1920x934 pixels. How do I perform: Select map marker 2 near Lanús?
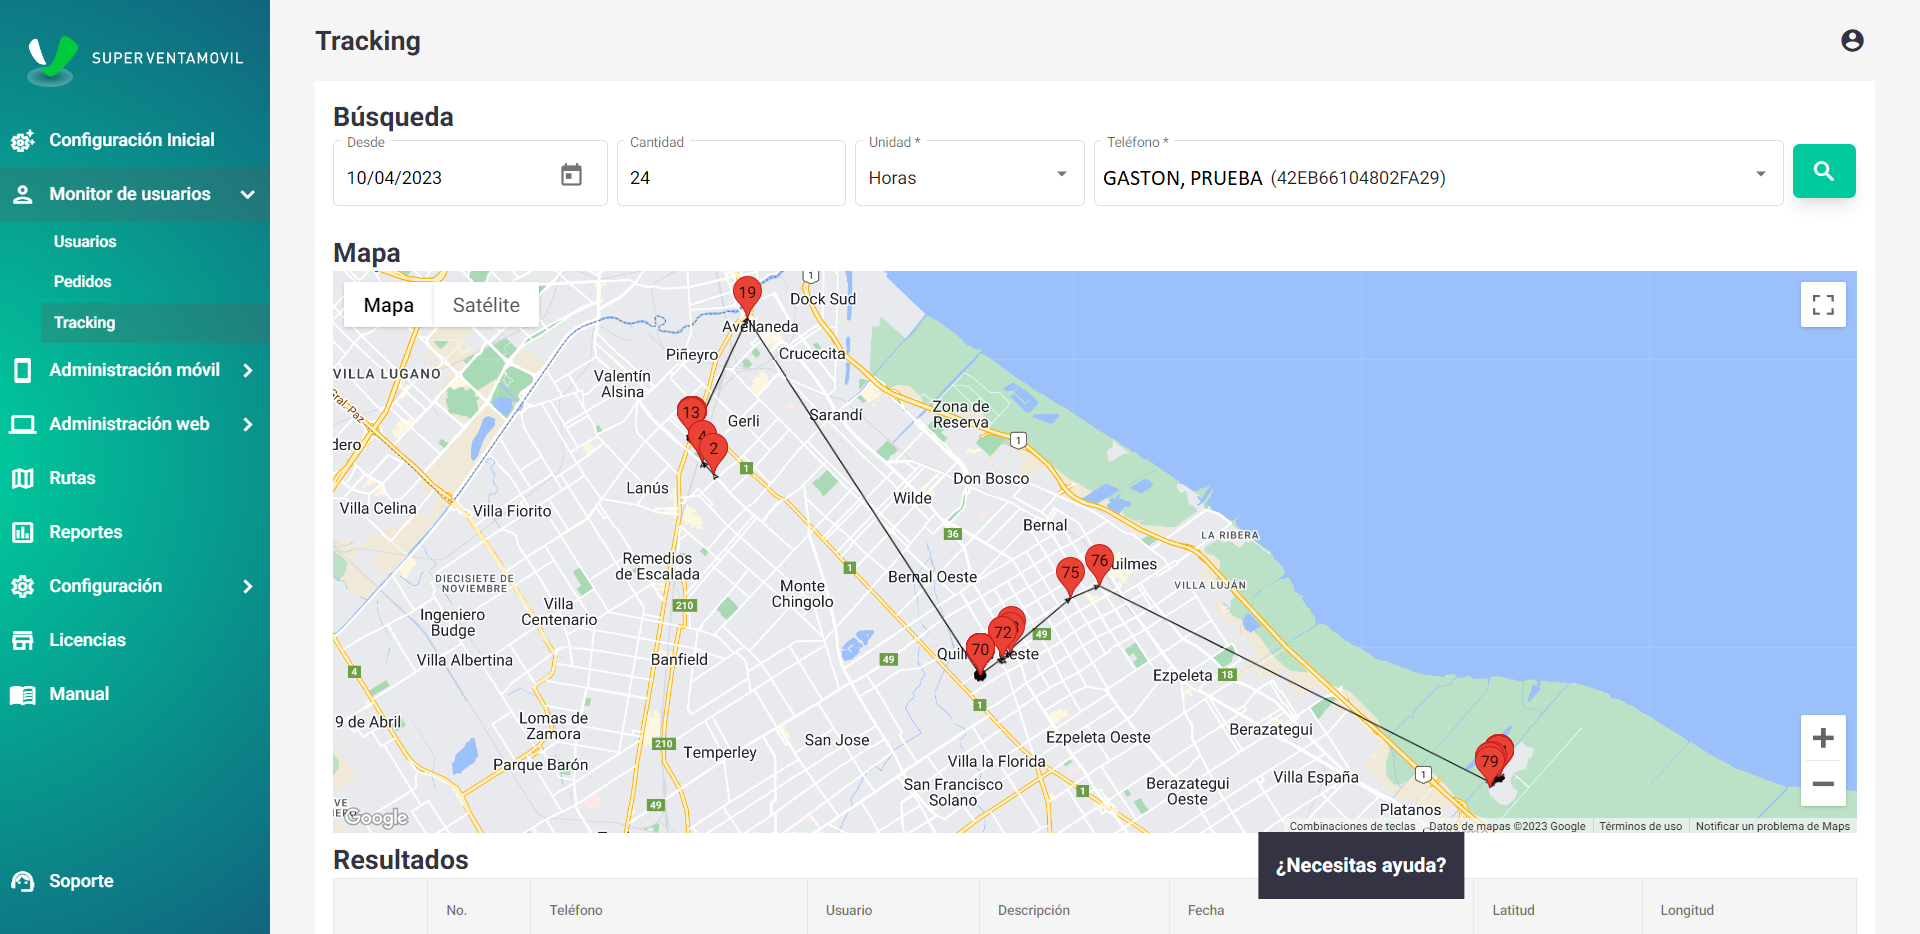(714, 452)
